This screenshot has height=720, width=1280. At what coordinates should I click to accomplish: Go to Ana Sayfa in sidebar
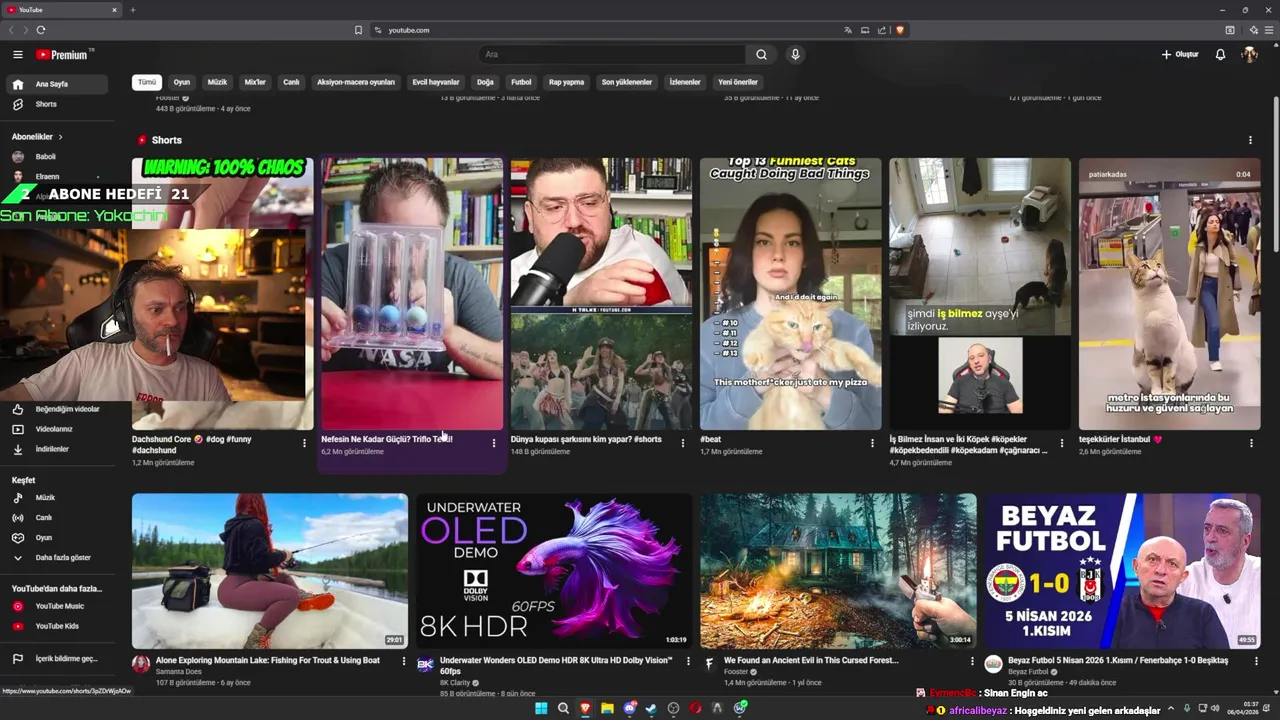click(56, 84)
